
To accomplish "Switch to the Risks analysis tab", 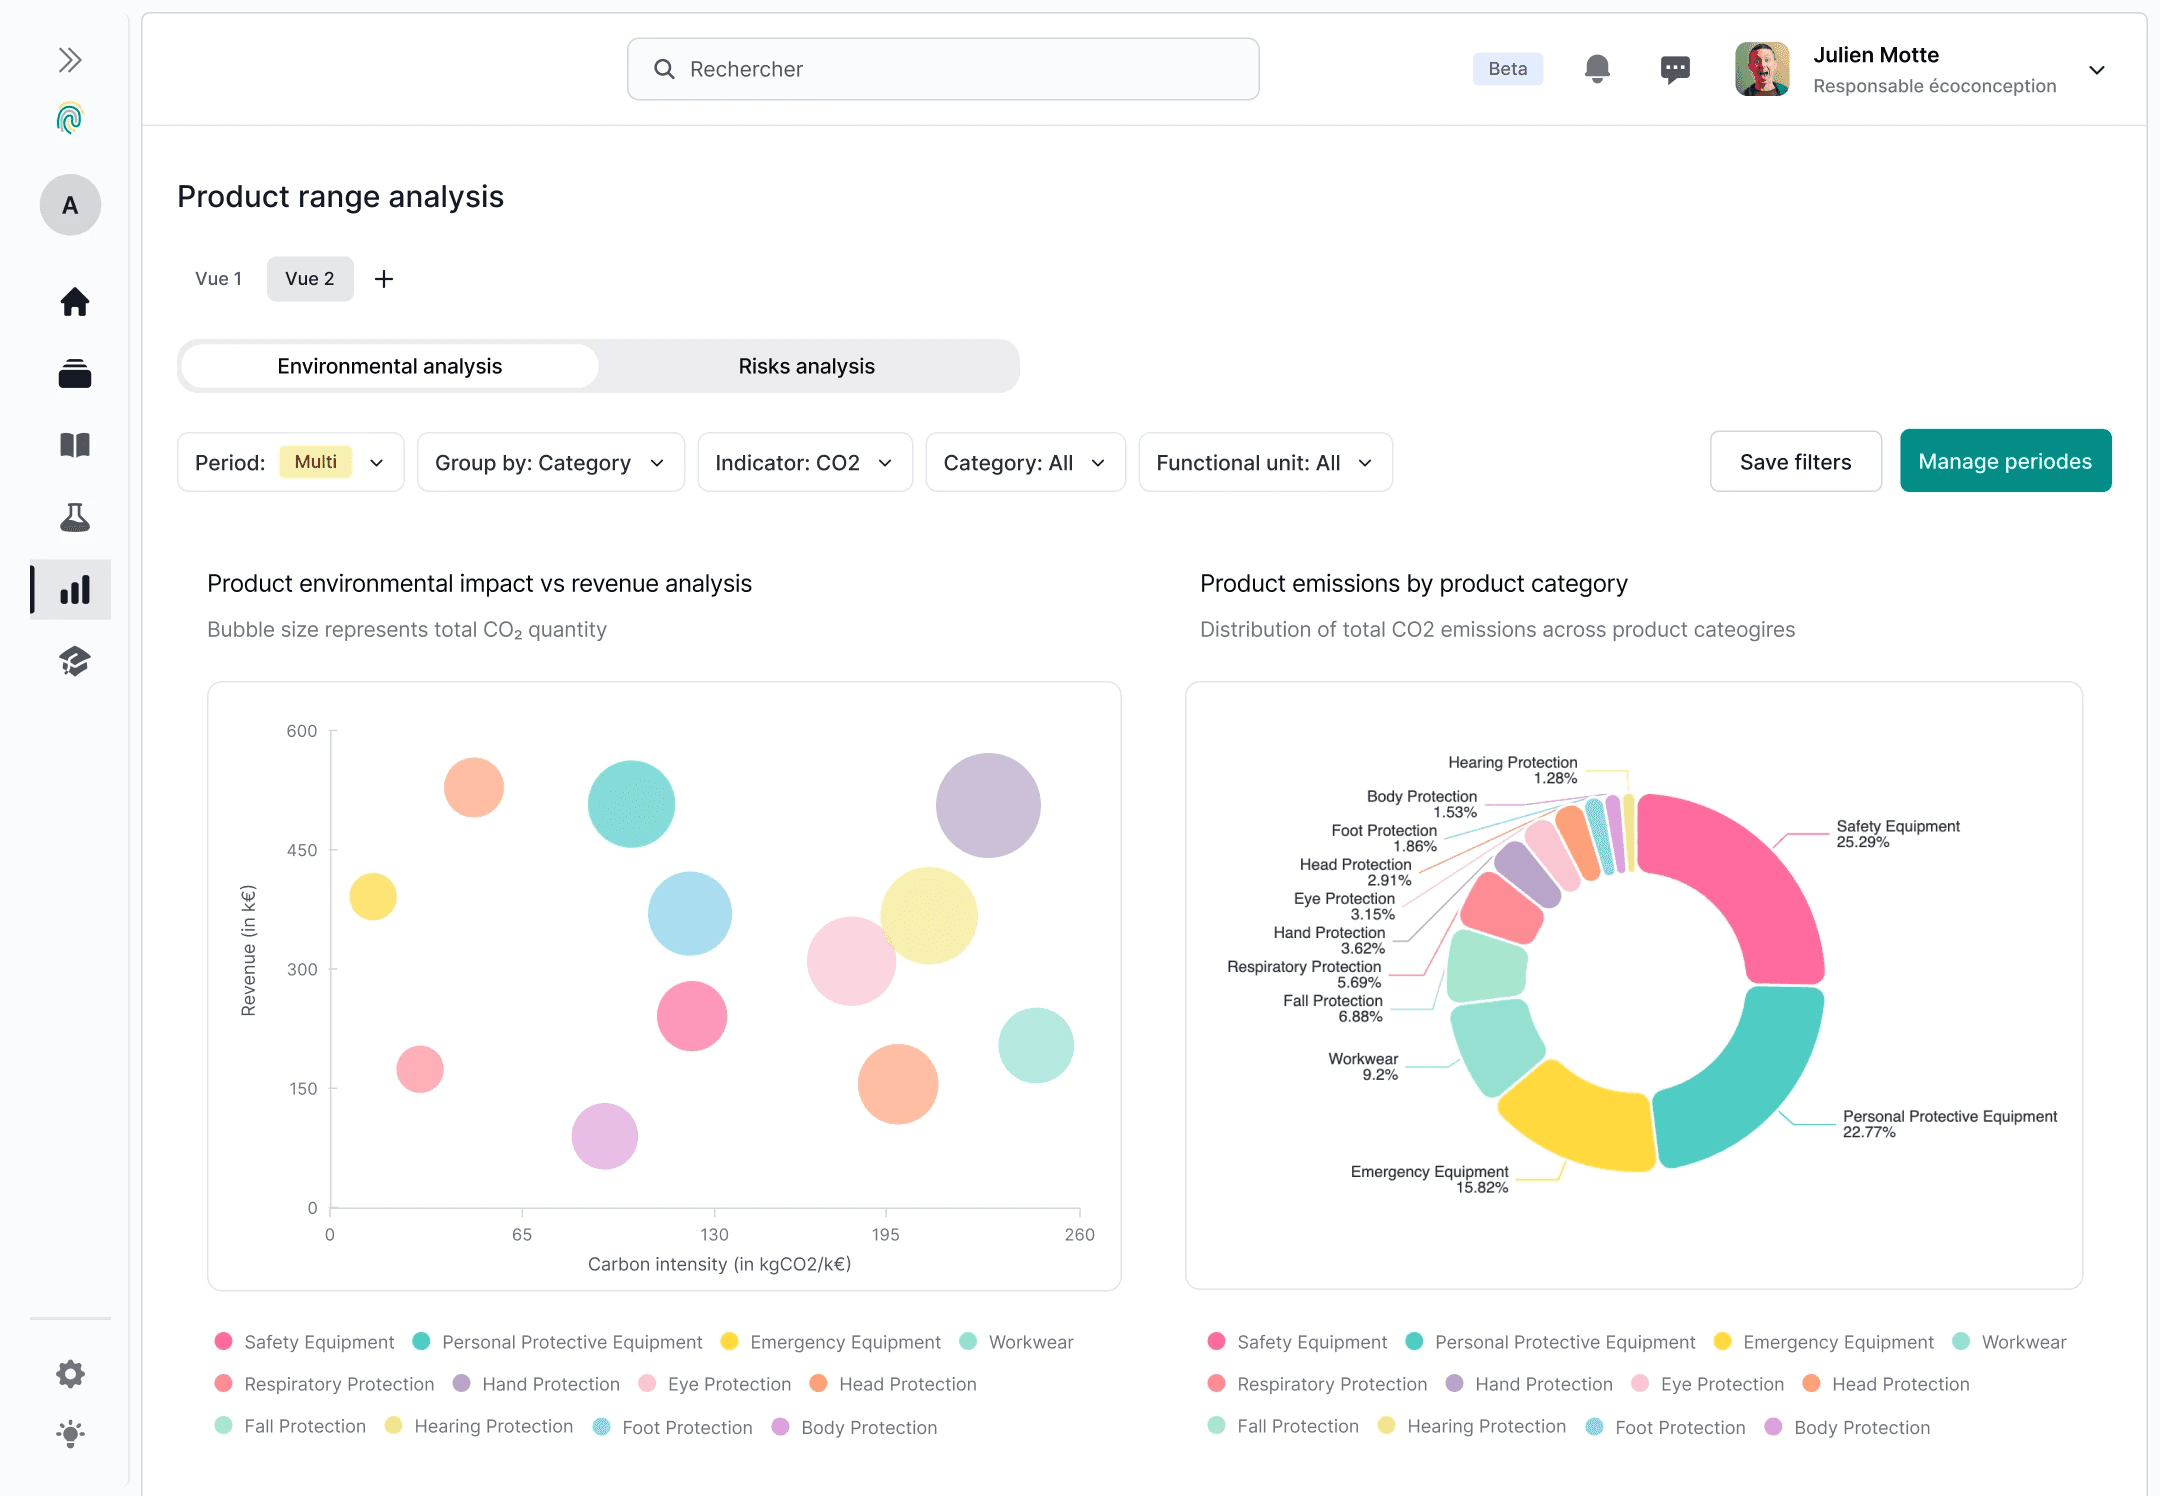I will pyautogui.click(x=806, y=366).
